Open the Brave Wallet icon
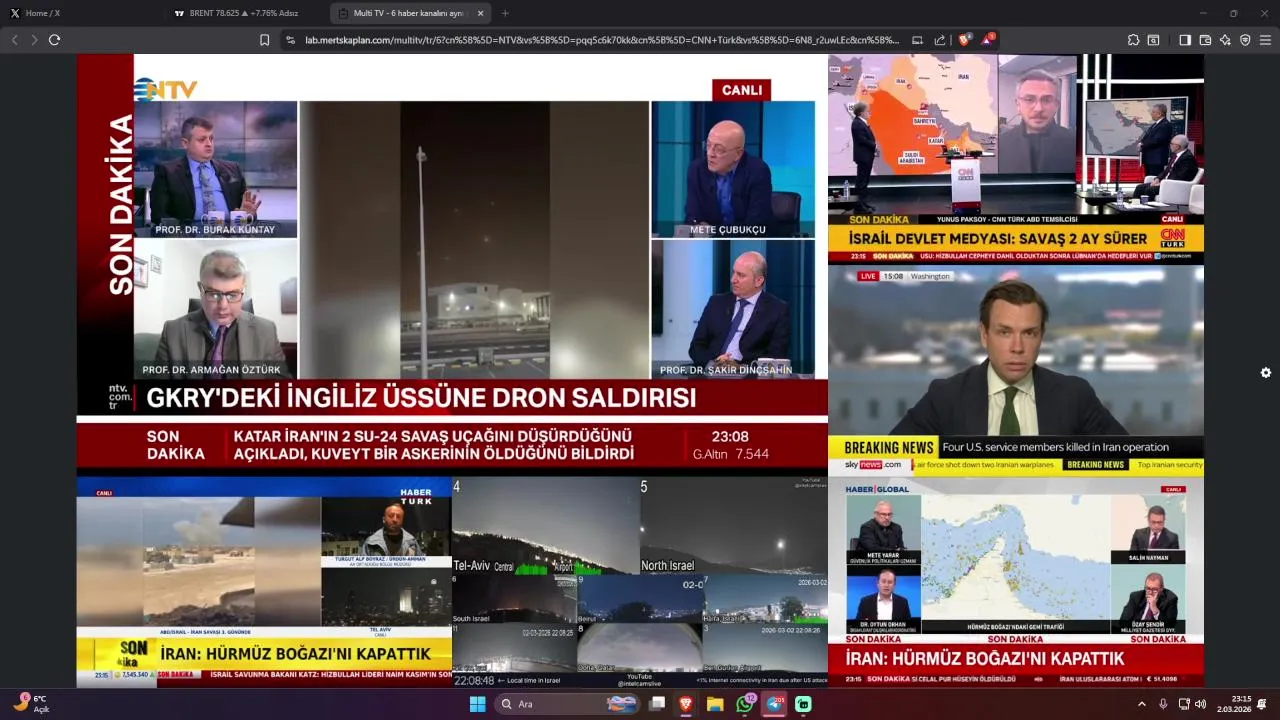Viewport: 1280px width, 720px height. click(1205, 40)
